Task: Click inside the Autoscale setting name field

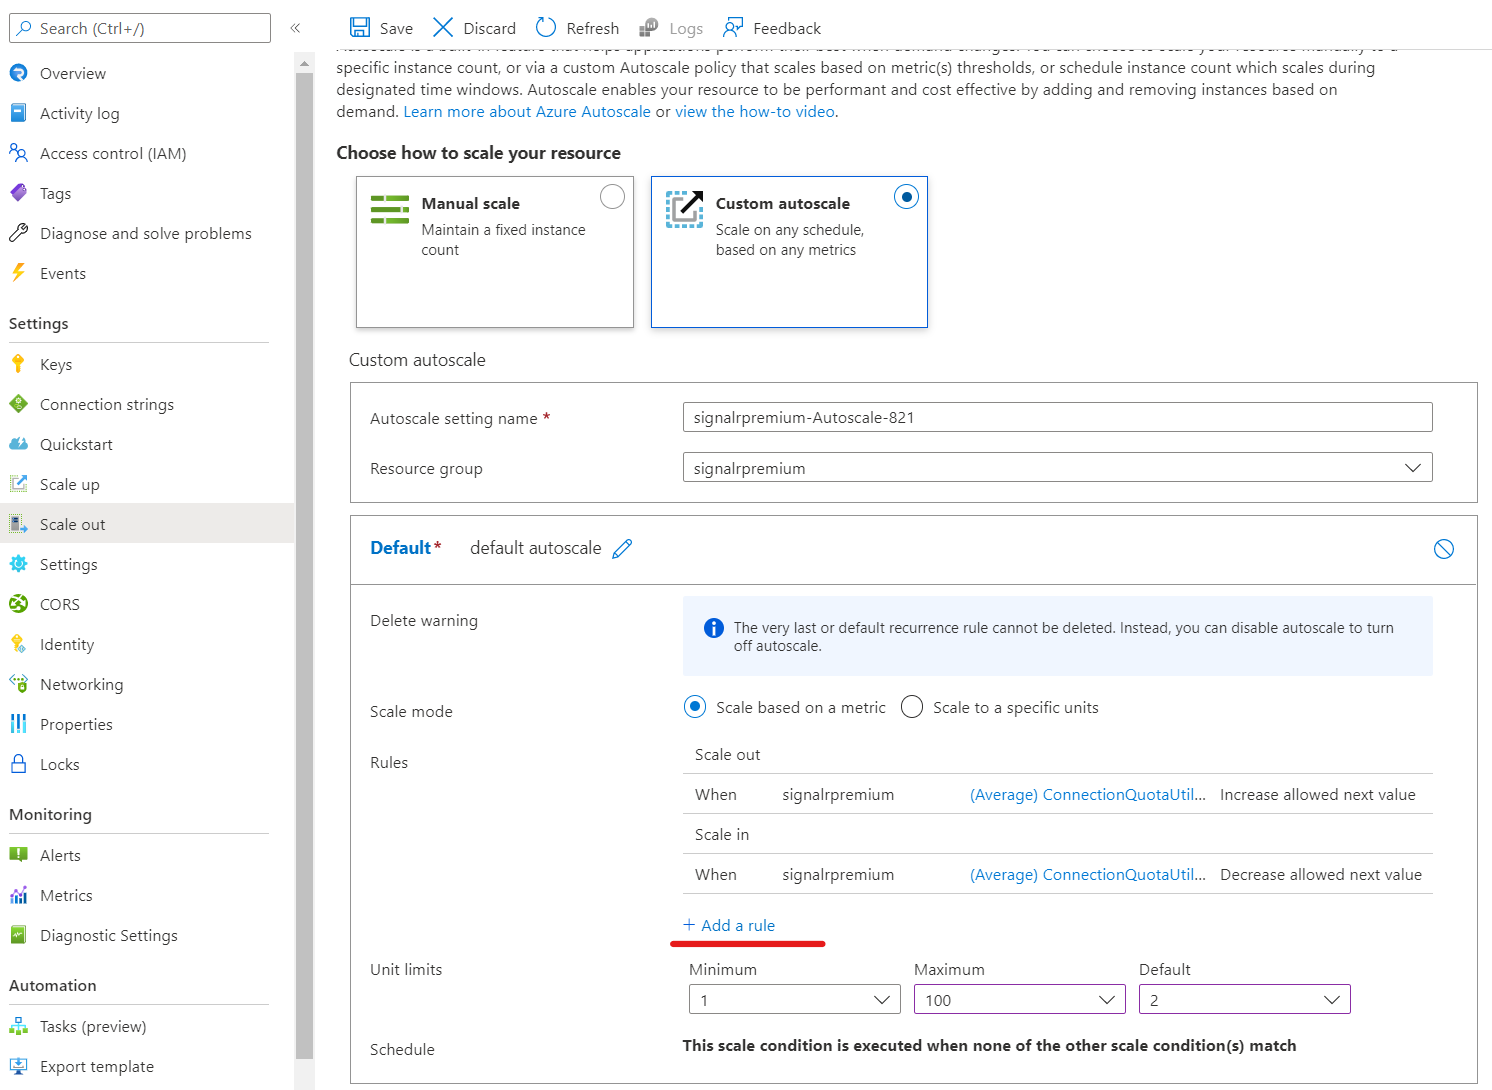Action: point(1056,417)
